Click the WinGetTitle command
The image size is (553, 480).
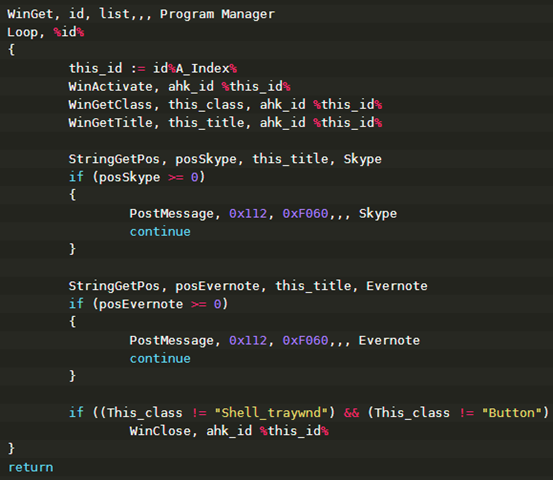[x=110, y=123]
